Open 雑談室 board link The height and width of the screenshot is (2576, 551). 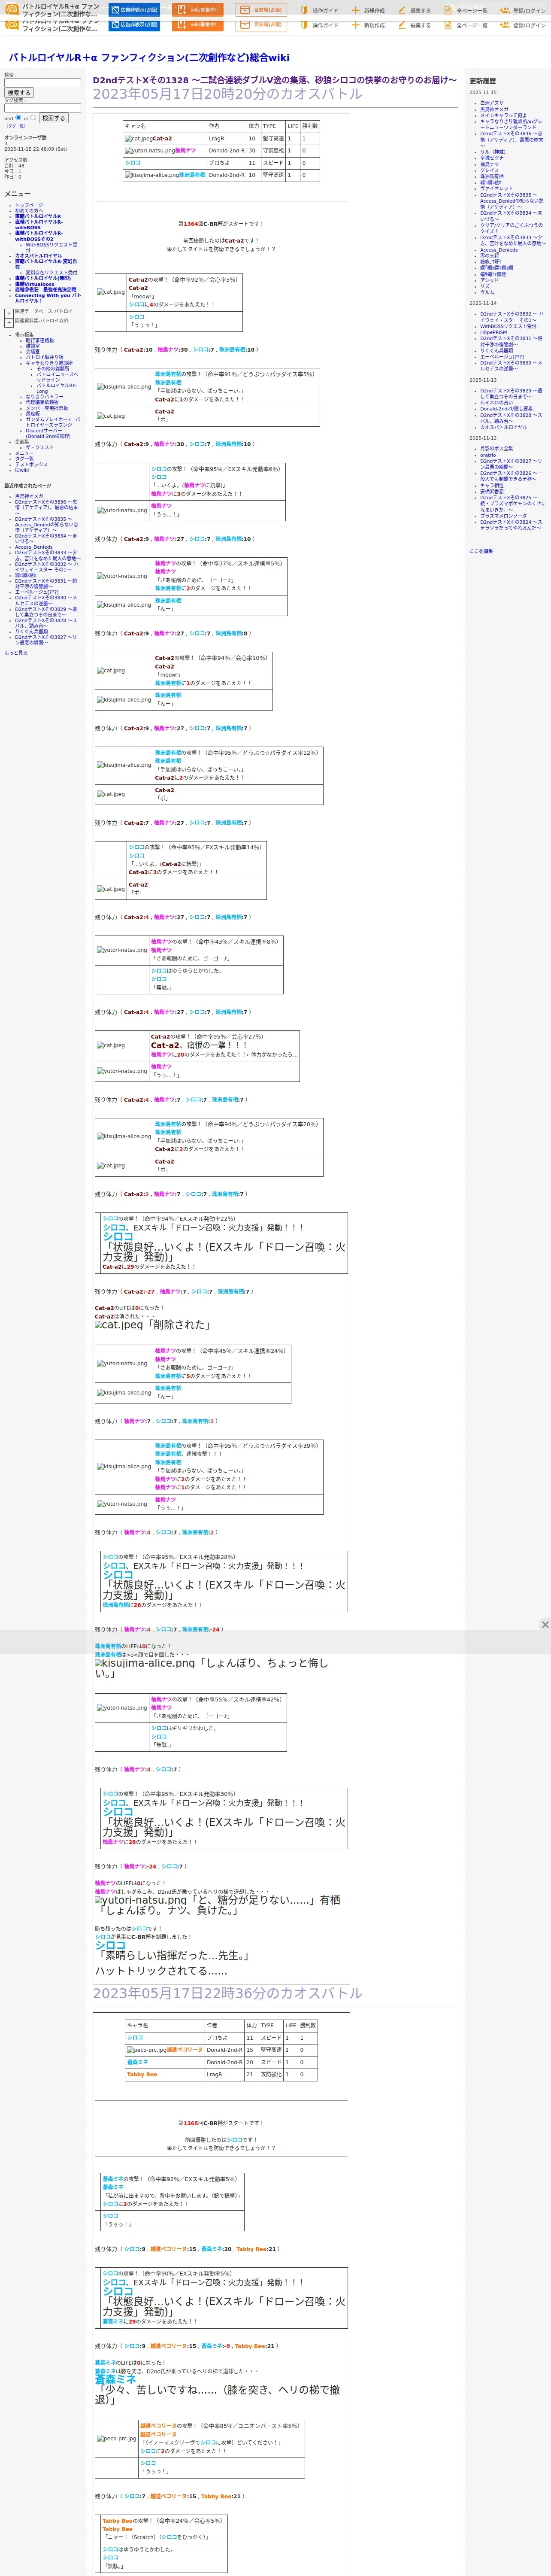point(33,346)
